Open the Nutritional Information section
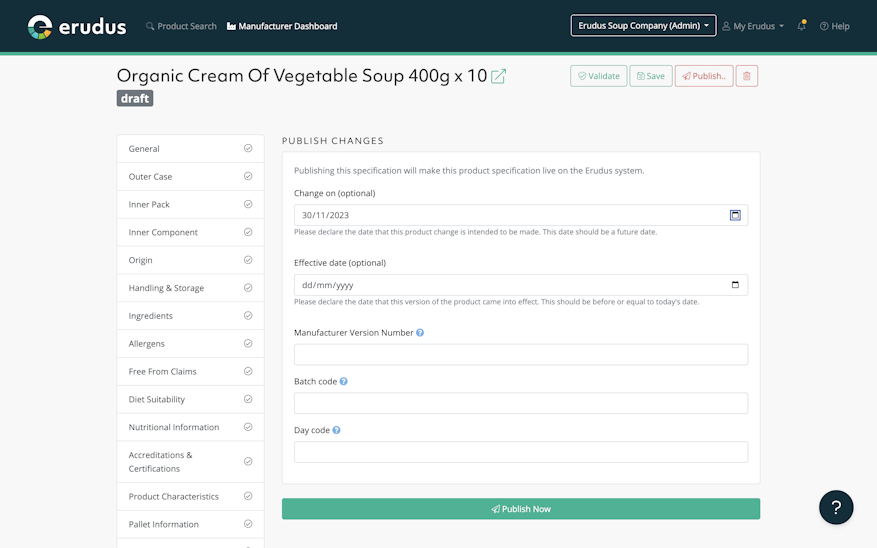 [190, 427]
